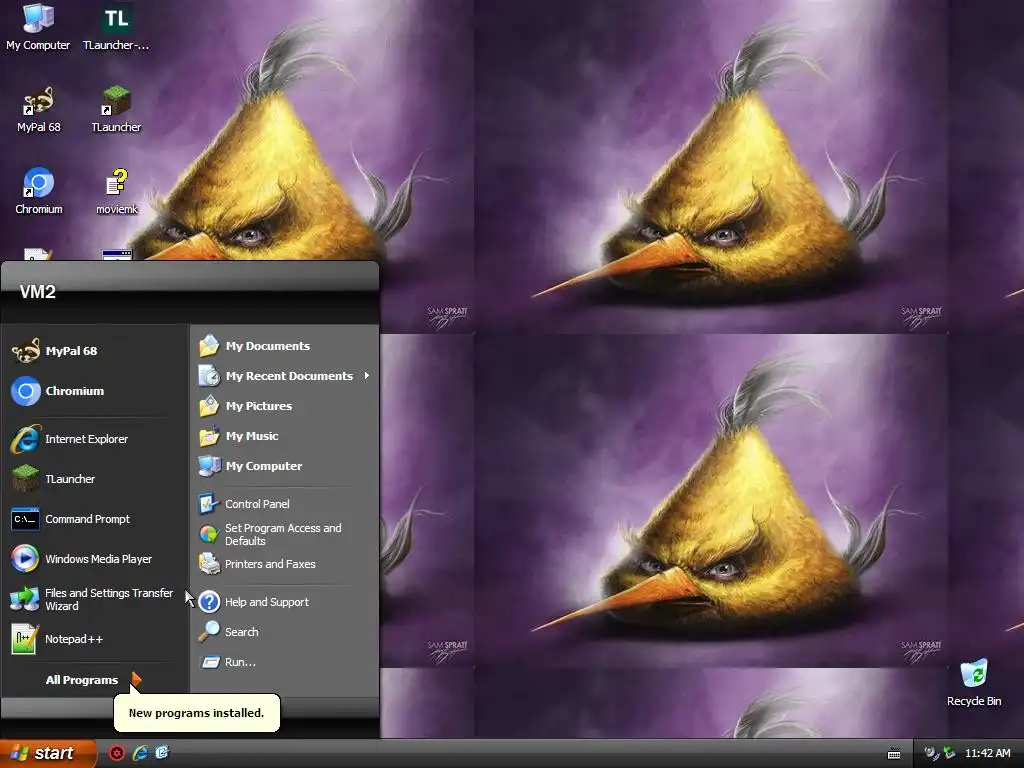This screenshot has height=768, width=1024.
Task: Open Command Prompt from the Start menu
Action: click(x=95, y=519)
